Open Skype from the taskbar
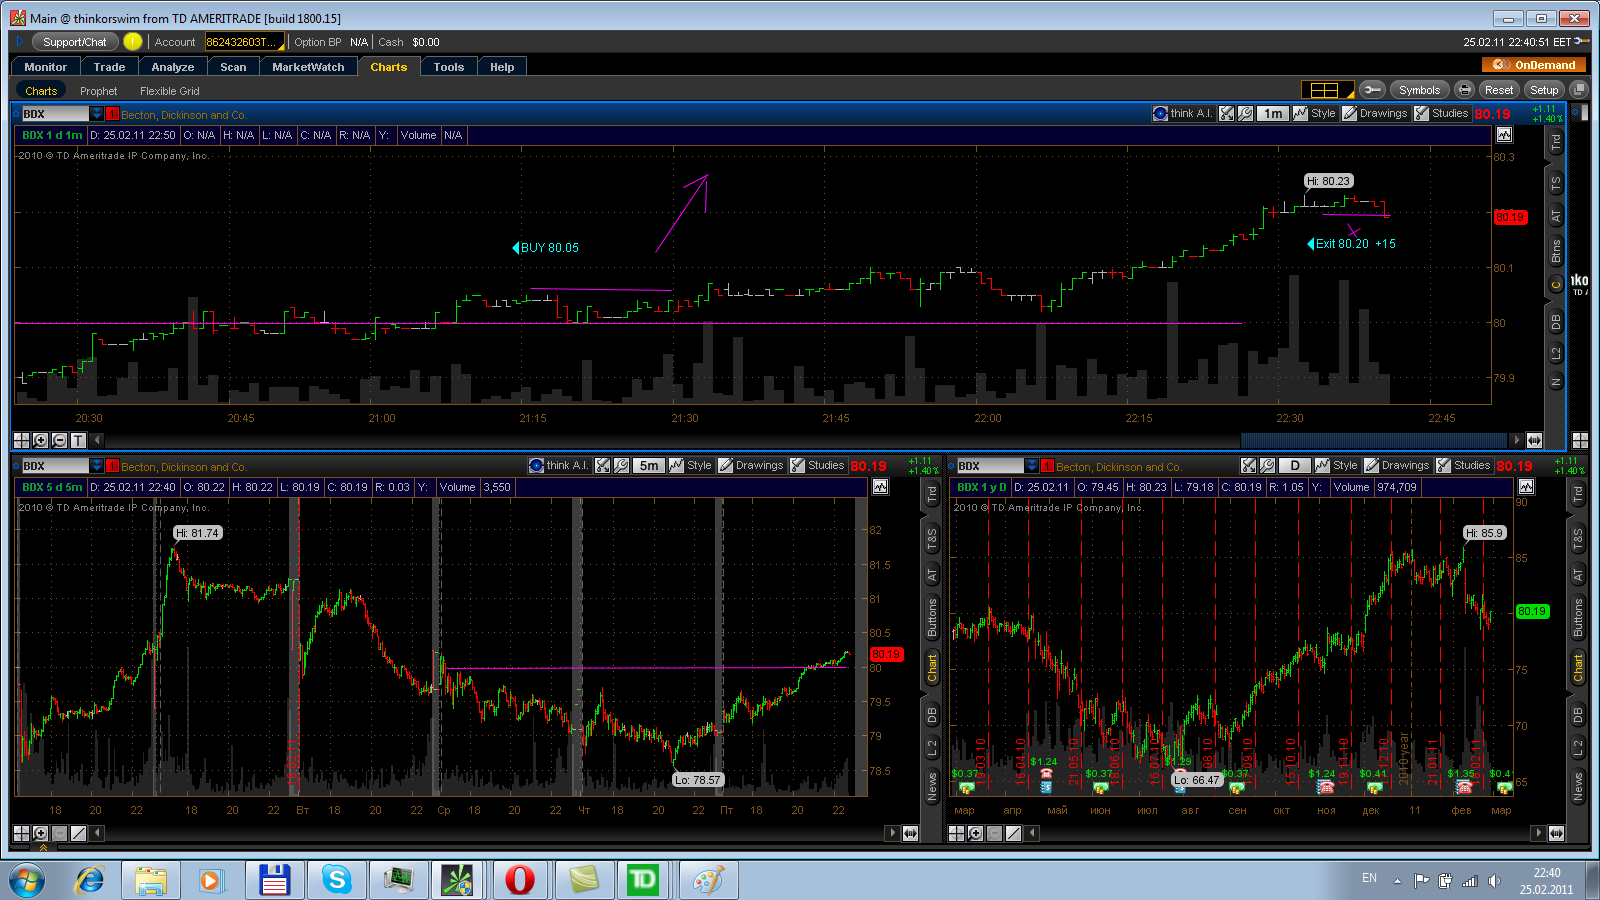This screenshot has height=900, width=1600. tap(337, 880)
